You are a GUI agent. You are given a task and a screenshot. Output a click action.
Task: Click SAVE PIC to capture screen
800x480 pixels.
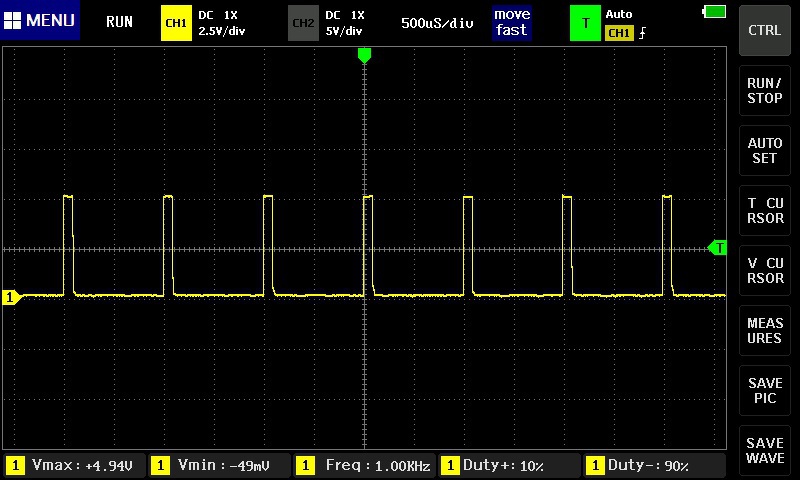764,390
